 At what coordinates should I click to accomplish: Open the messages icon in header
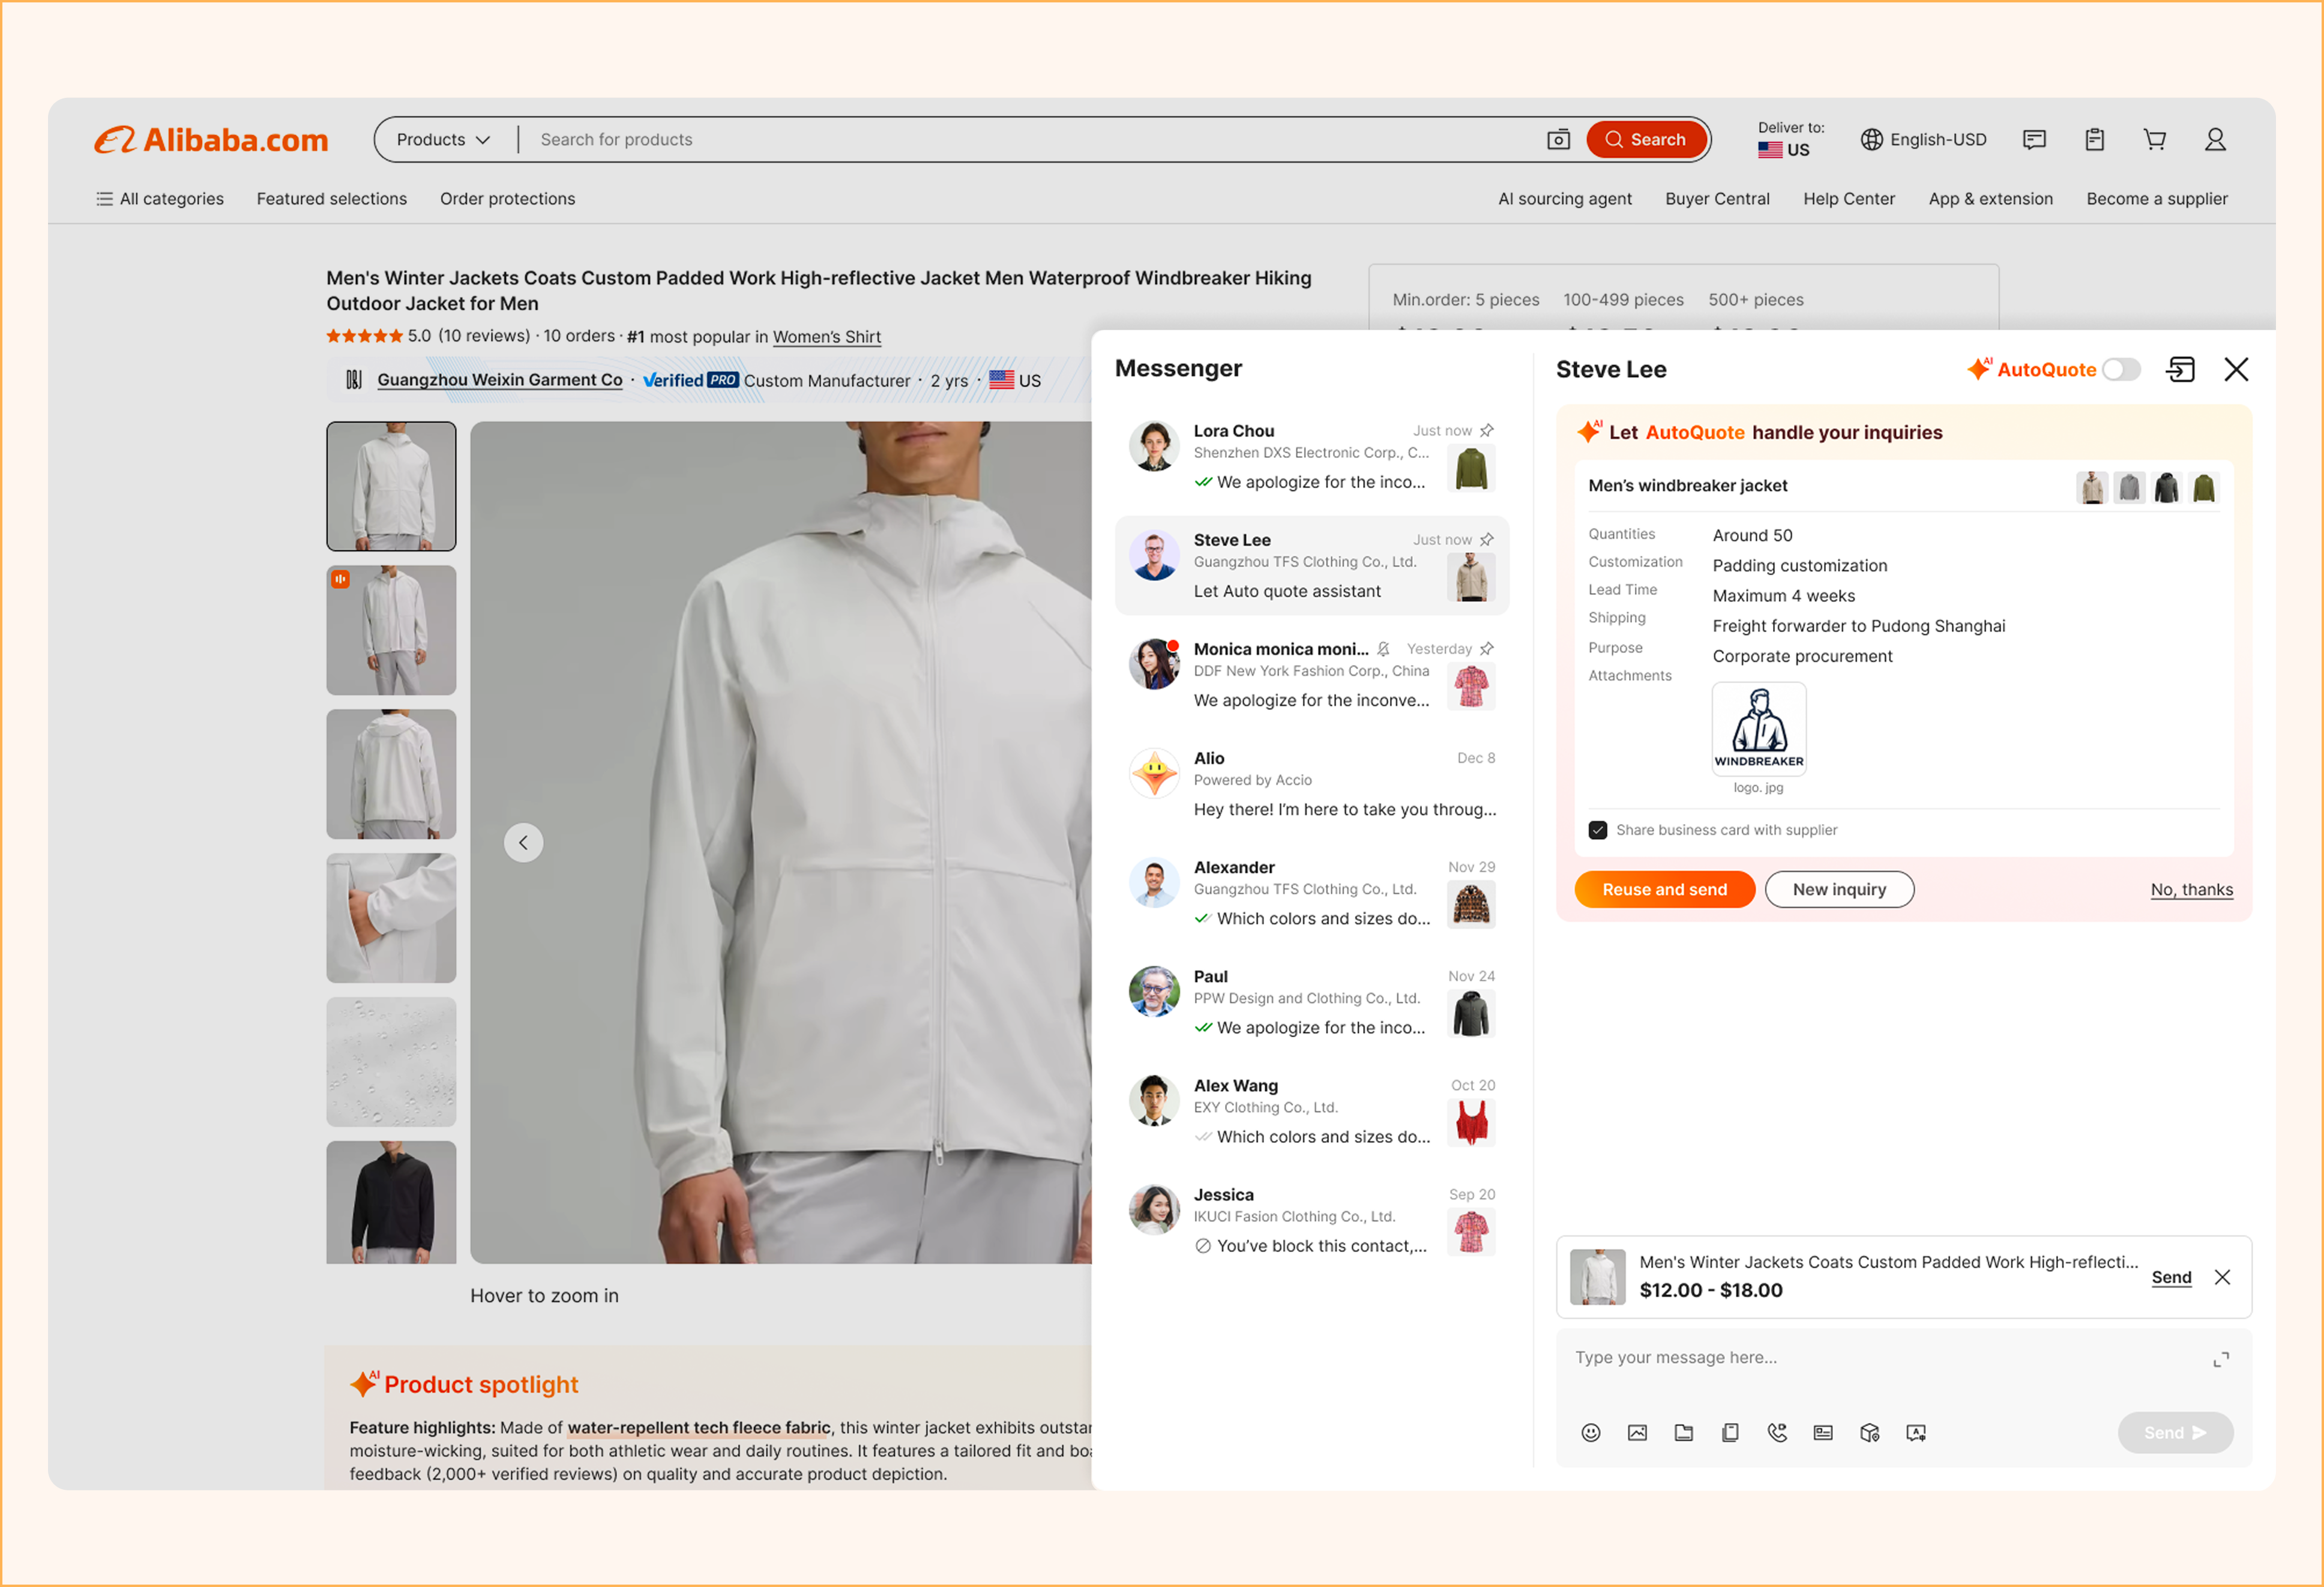click(x=2034, y=139)
